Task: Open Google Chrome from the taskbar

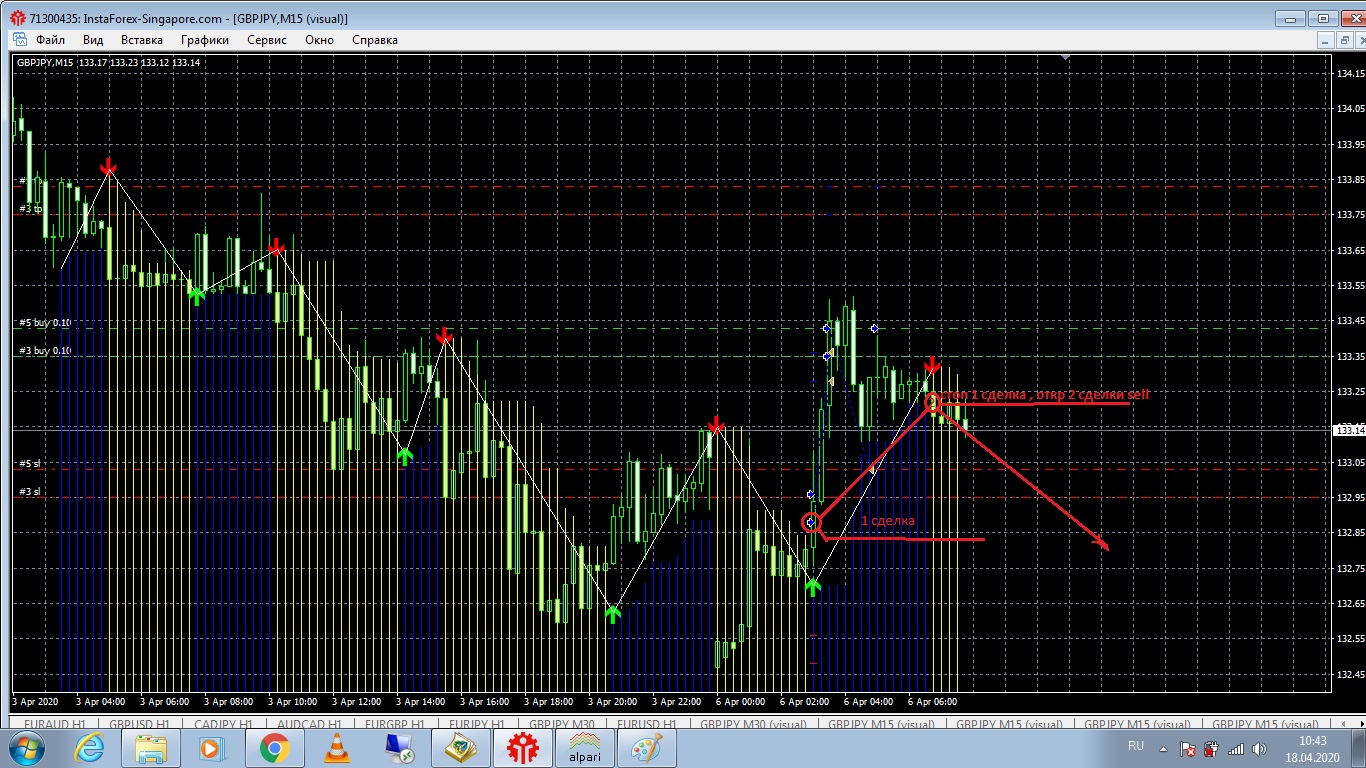Action: click(274, 747)
